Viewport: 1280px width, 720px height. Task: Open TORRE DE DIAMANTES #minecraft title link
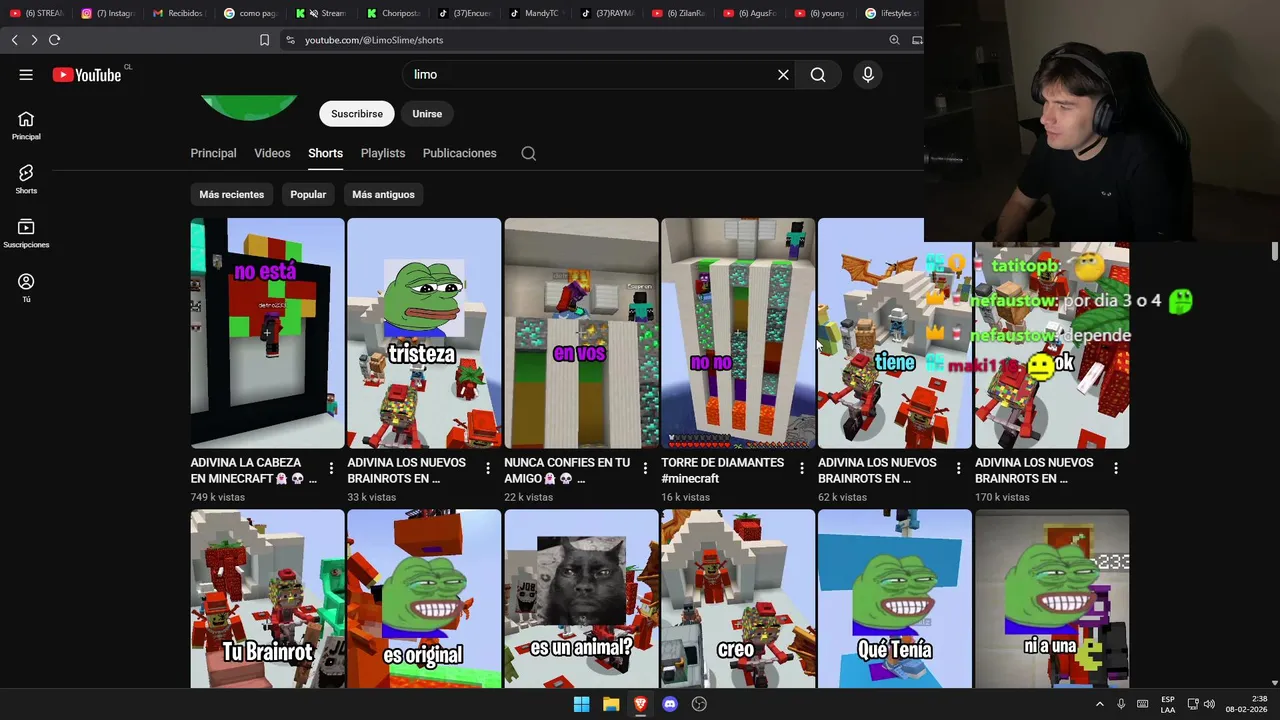722,471
